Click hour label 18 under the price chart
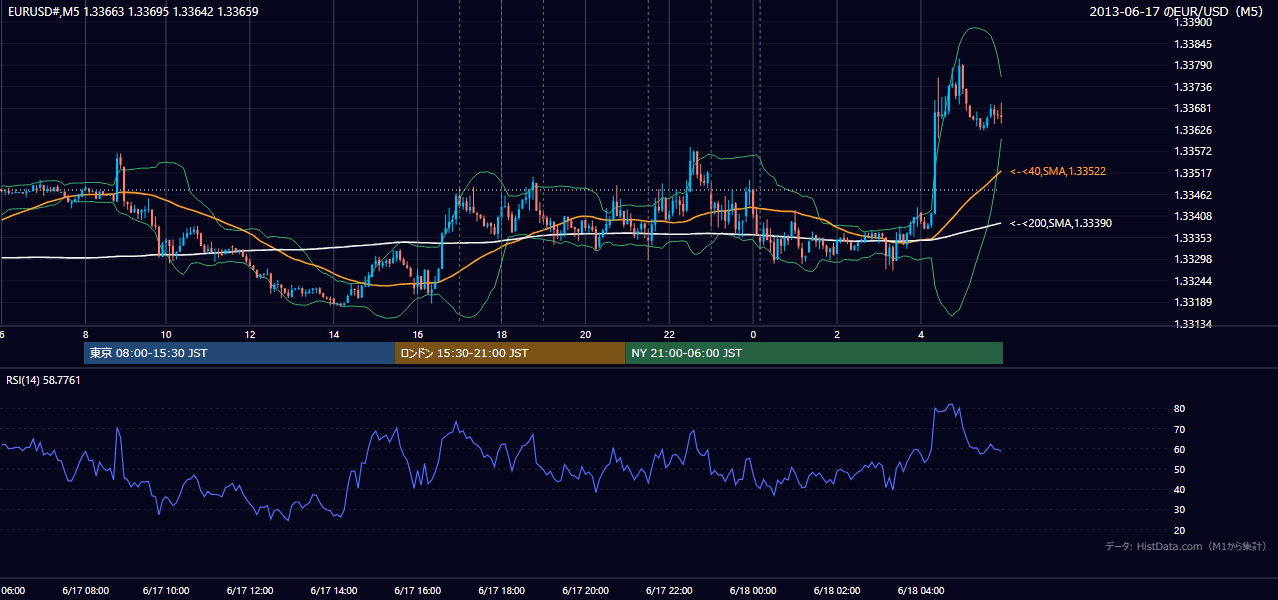Viewport: 1278px width, 600px height. 502,335
